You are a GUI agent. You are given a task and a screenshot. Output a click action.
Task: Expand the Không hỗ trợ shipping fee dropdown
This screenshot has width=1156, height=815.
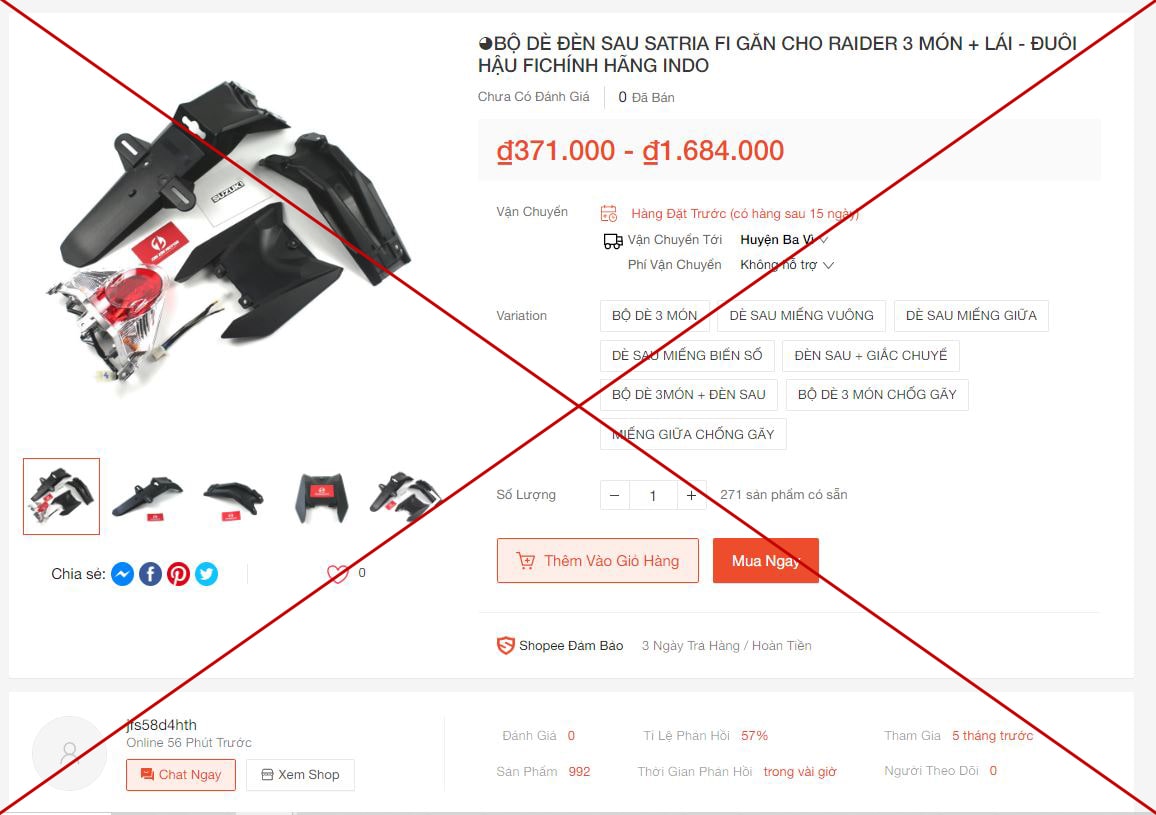point(787,265)
